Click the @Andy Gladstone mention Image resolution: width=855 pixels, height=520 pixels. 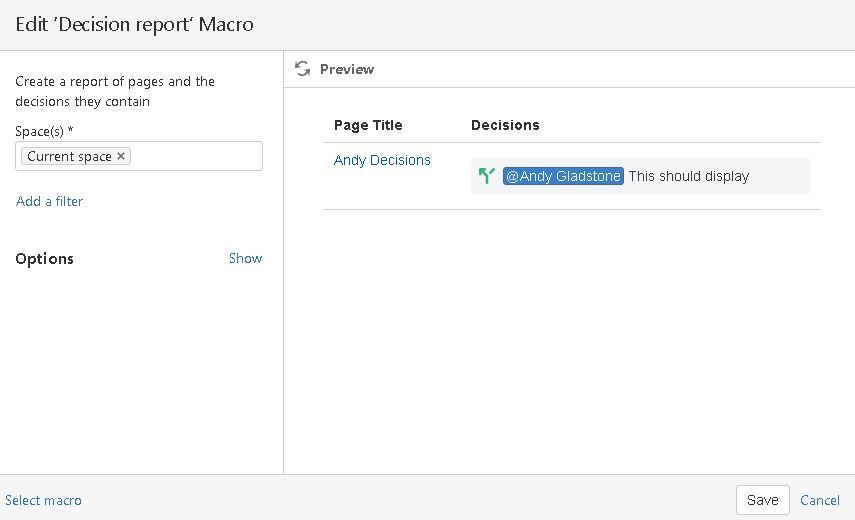pos(563,176)
